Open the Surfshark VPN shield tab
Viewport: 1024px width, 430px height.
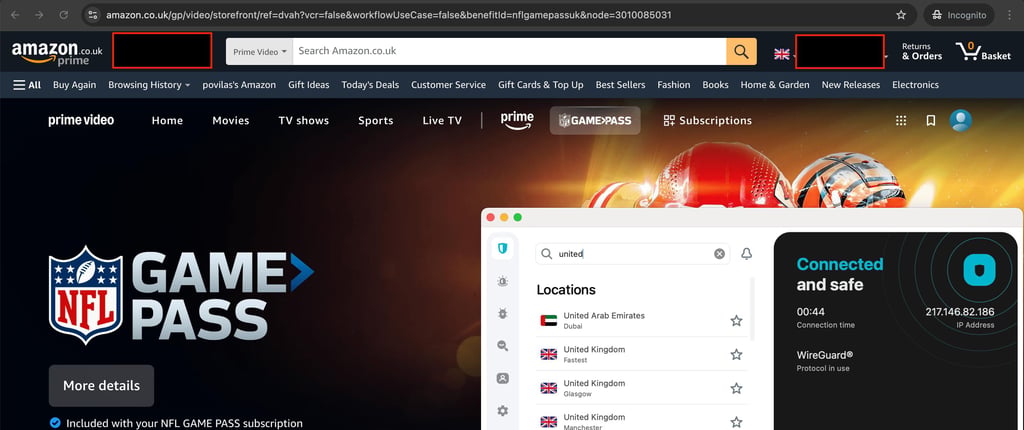503,248
